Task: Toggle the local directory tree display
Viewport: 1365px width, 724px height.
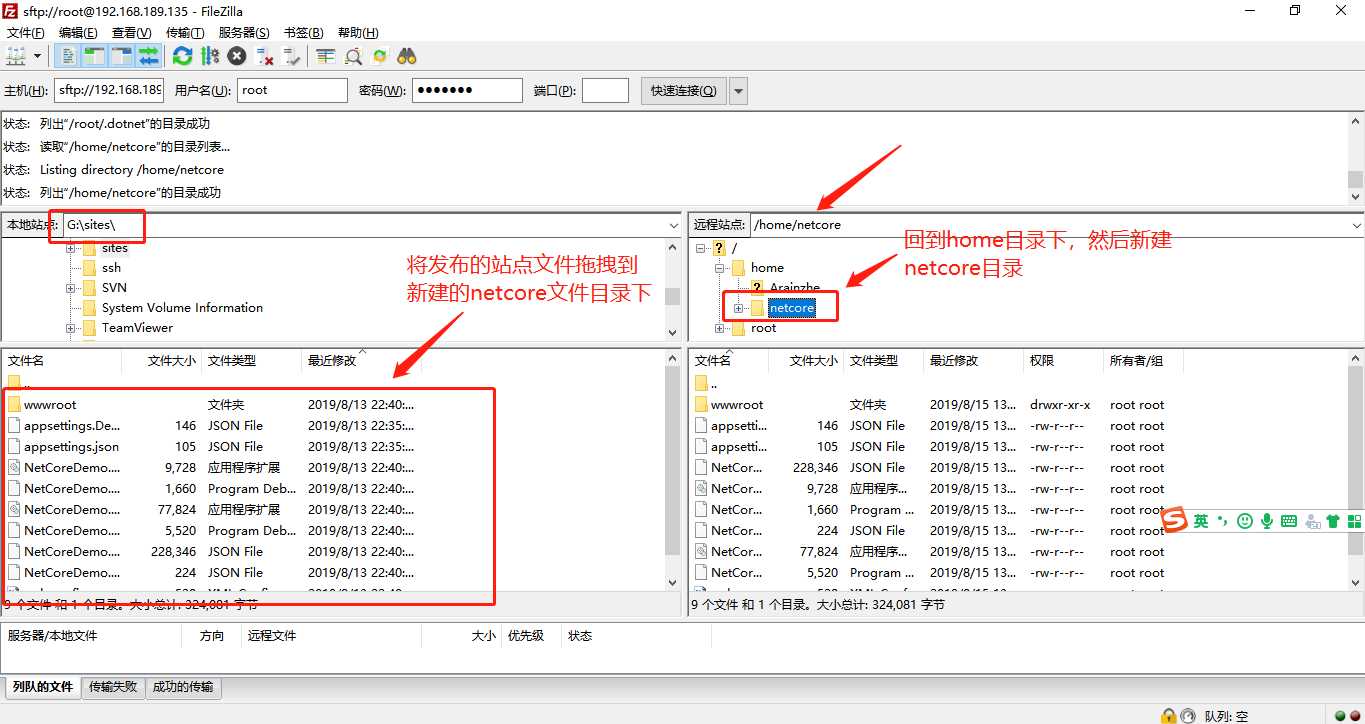Action: coord(95,56)
